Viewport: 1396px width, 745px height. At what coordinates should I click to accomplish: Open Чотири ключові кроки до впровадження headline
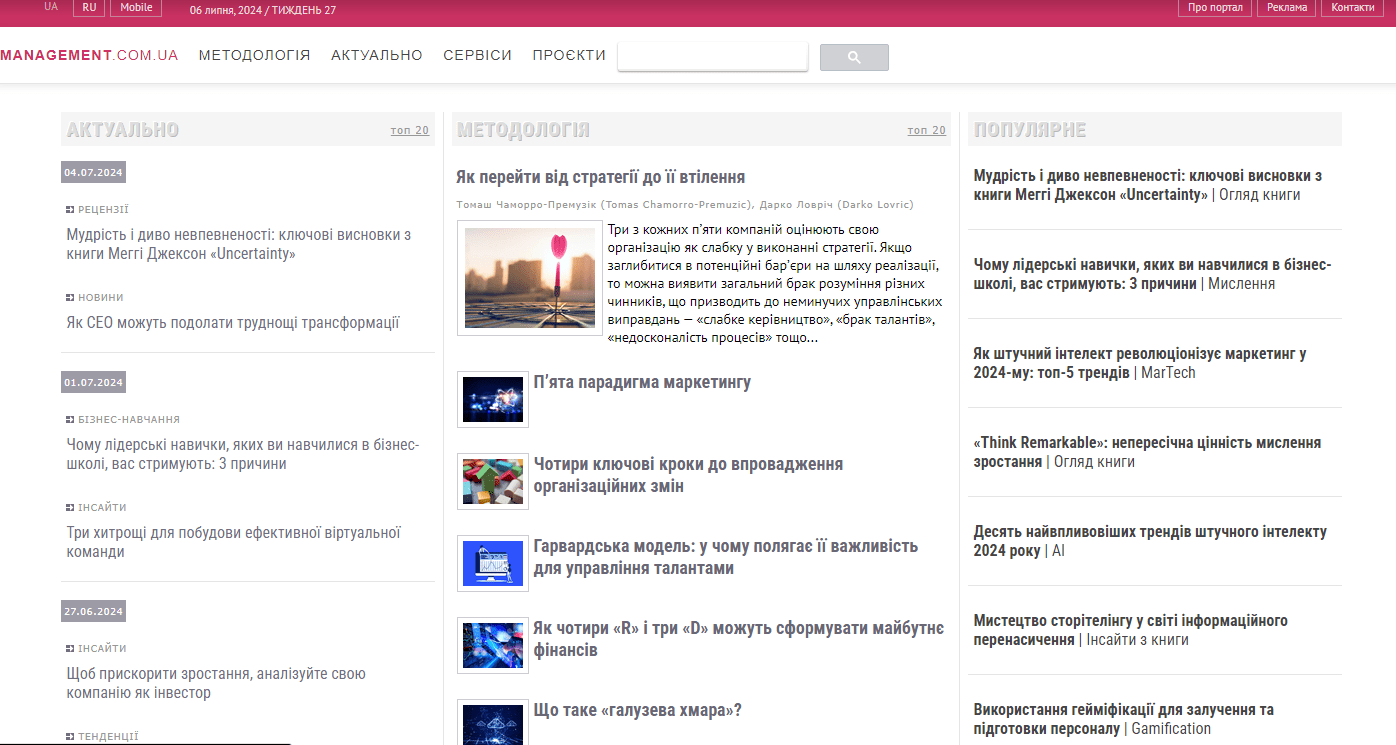coord(688,475)
